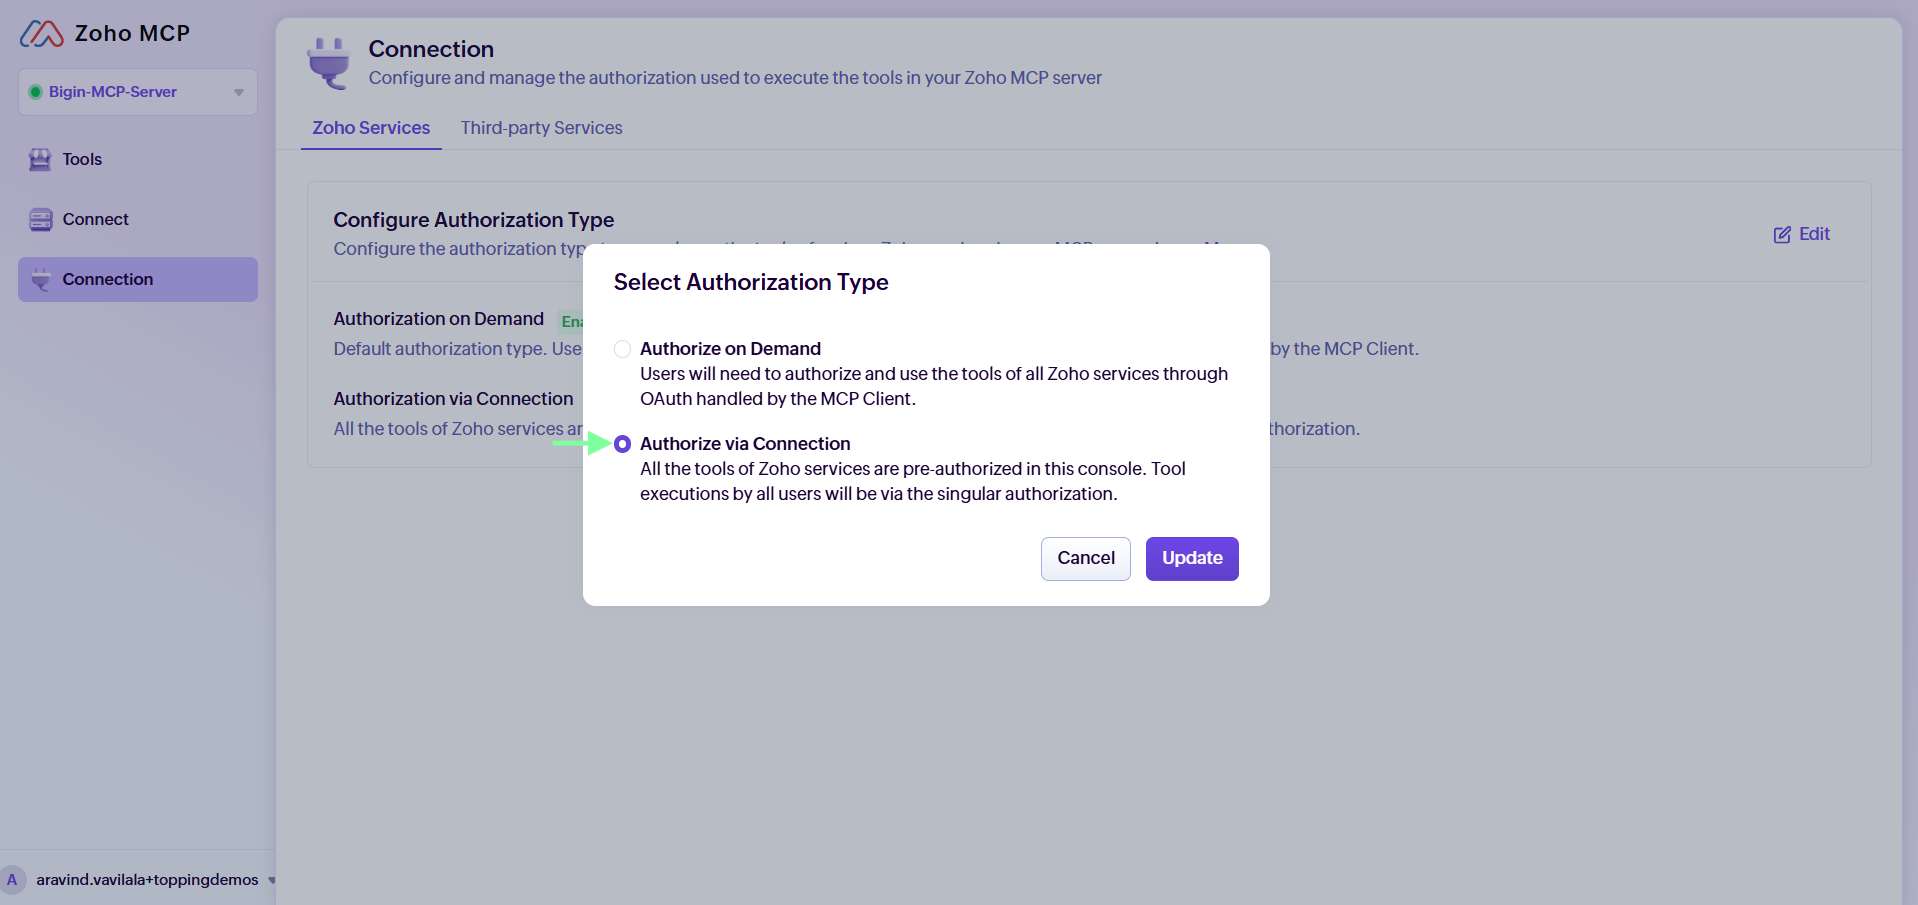Open the Bigin-MCP-Server dropdown
This screenshot has width=1918, height=905.
[138, 92]
